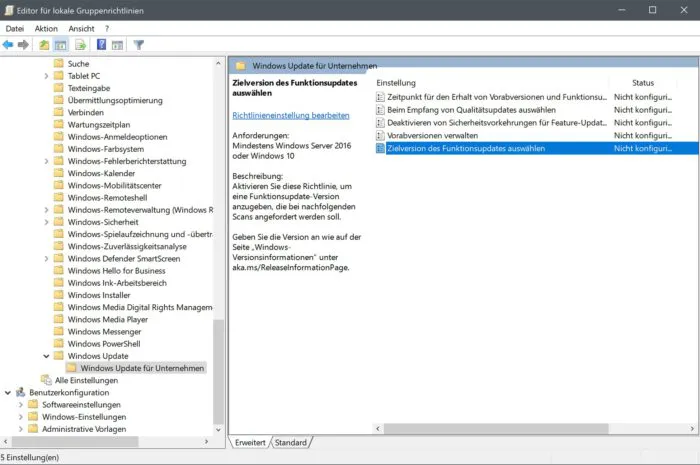This screenshot has width=700, height=465.
Task: Select Zeitpunkt für den Erhalt von Vorabversionen
Action: (x=497, y=97)
